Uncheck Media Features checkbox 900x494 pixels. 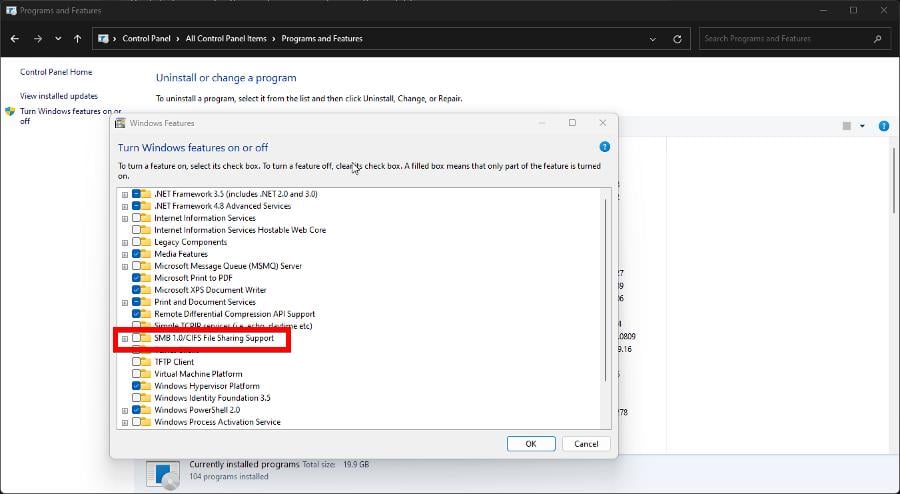136,254
